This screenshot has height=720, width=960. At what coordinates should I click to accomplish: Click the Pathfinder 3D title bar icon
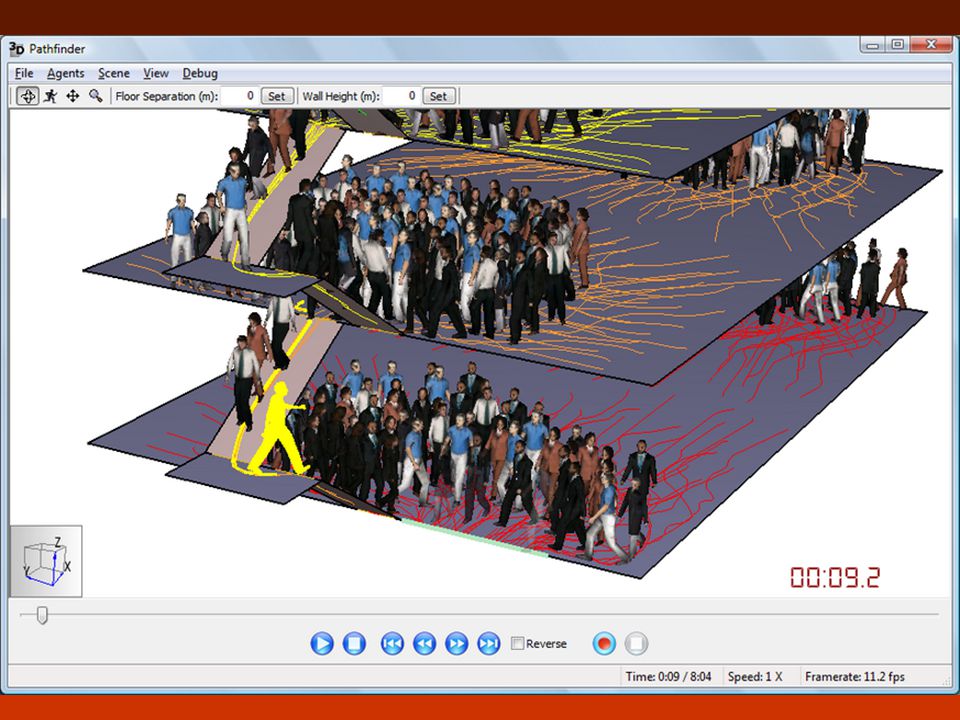pyautogui.click(x=17, y=49)
